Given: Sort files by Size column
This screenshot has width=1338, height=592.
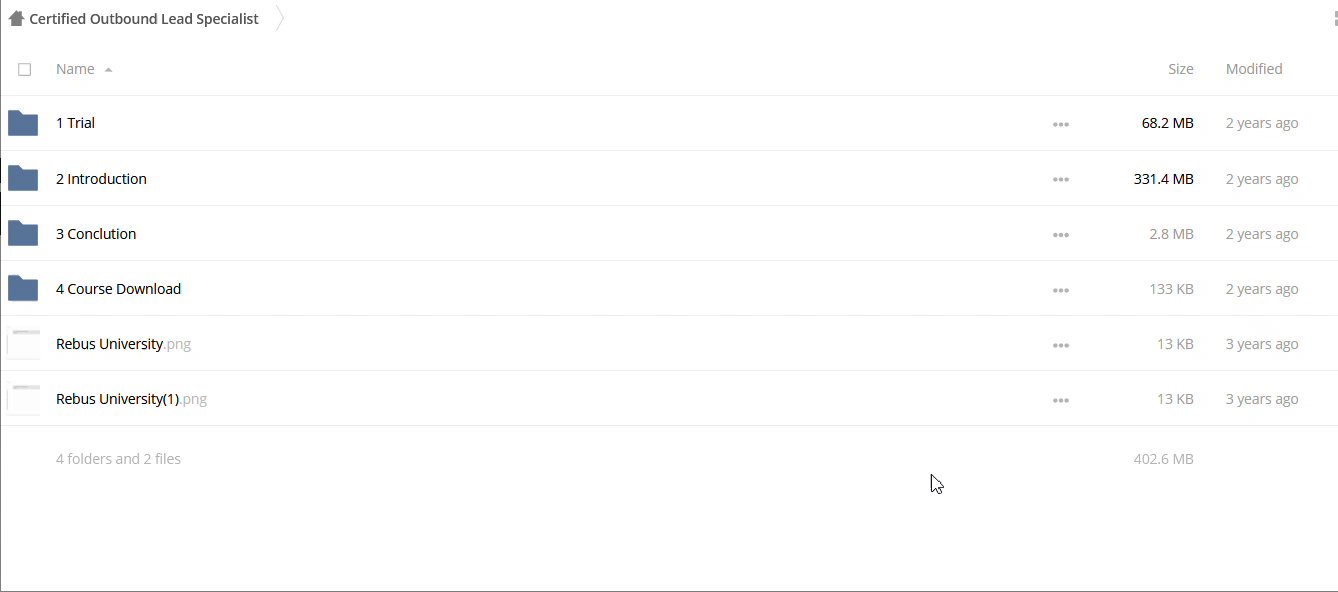Looking at the screenshot, I should (1180, 69).
